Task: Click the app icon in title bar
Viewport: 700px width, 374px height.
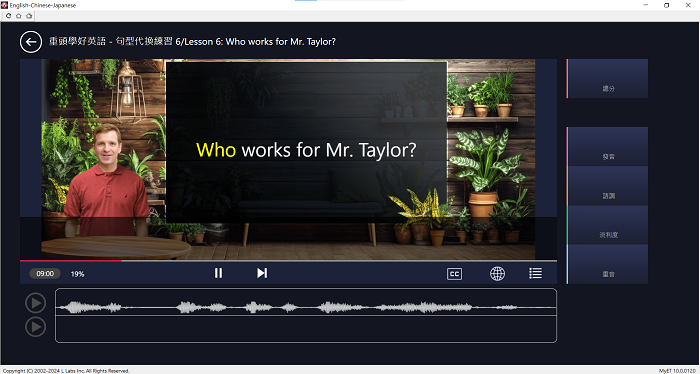Action: pyautogui.click(x=4, y=5)
